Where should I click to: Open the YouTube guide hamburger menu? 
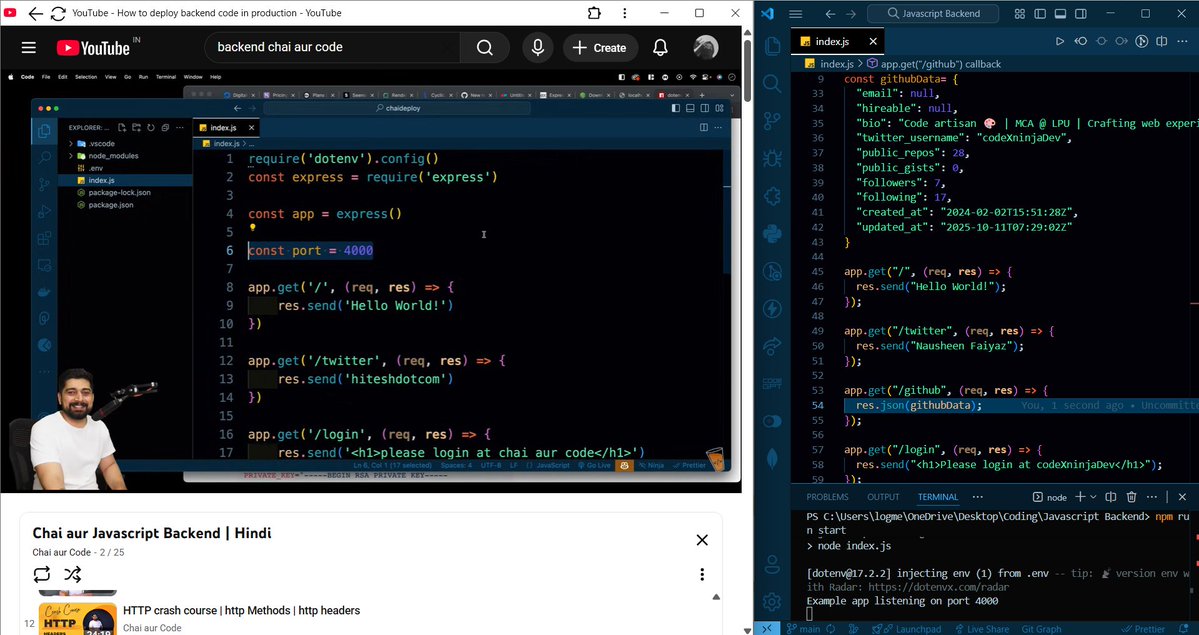pyautogui.click(x=29, y=47)
